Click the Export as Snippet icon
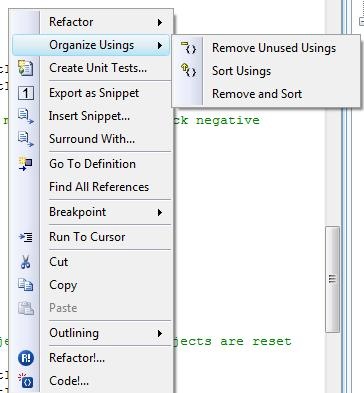This screenshot has width=364, height=393. [x=26, y=93]
